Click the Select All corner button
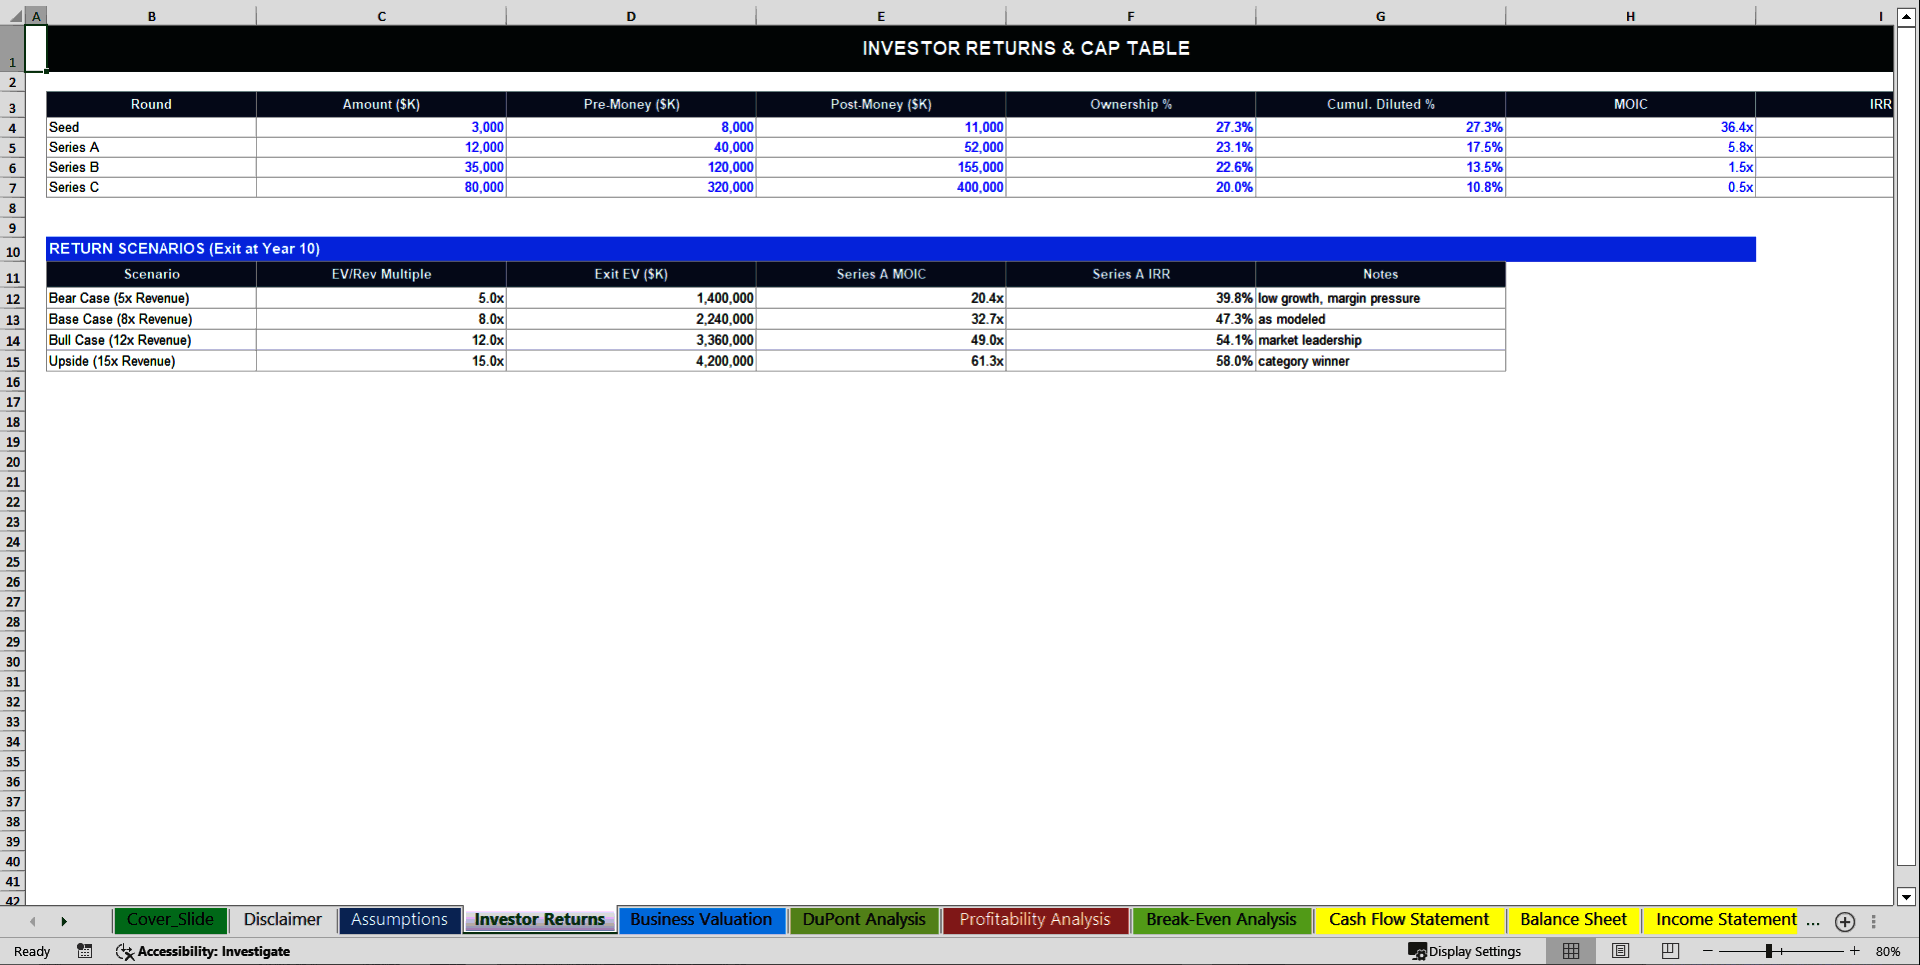 [13, 16]
